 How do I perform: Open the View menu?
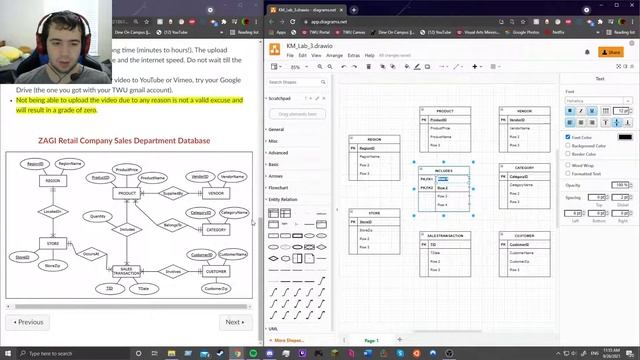[x=316, y=55]
